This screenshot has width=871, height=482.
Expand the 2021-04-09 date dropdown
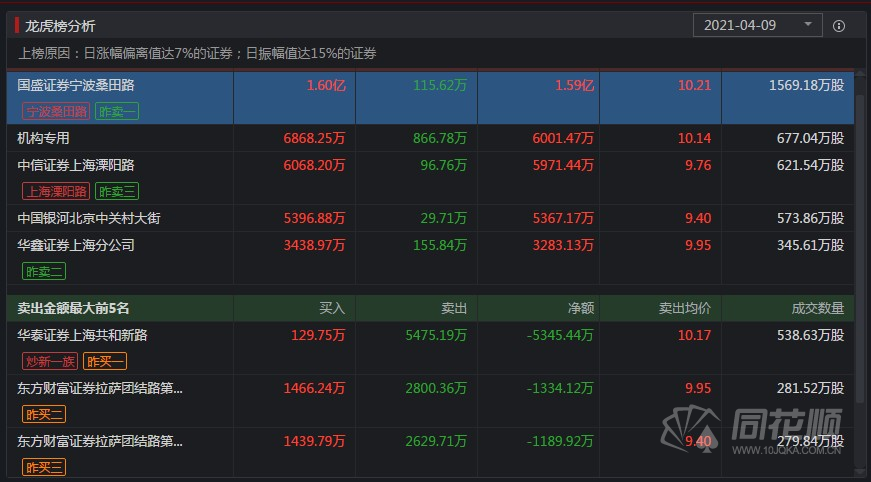coord(758,25)
